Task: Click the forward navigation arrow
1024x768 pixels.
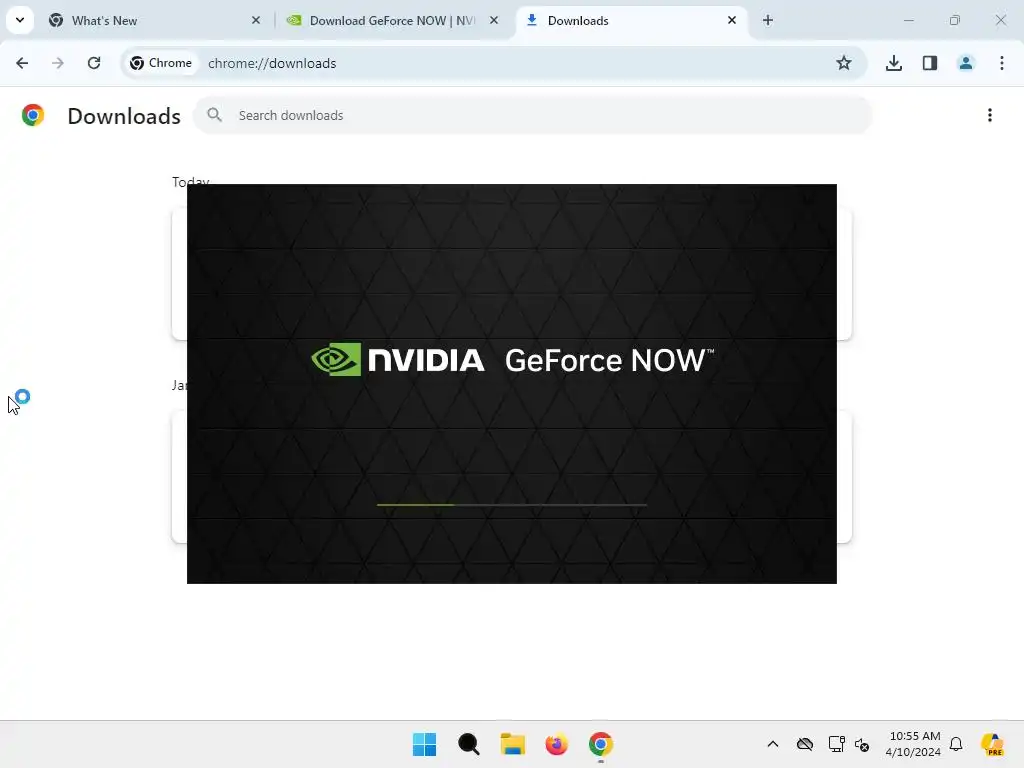Action: [58, 63]
